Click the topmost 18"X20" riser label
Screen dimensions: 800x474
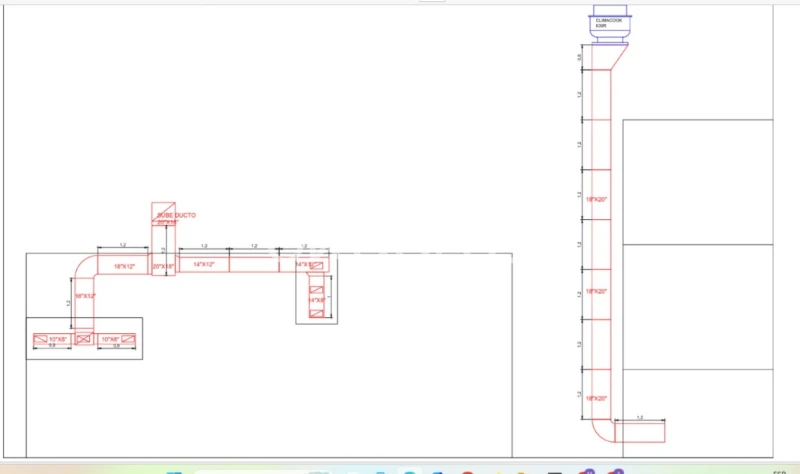click(x=597, y=199)
